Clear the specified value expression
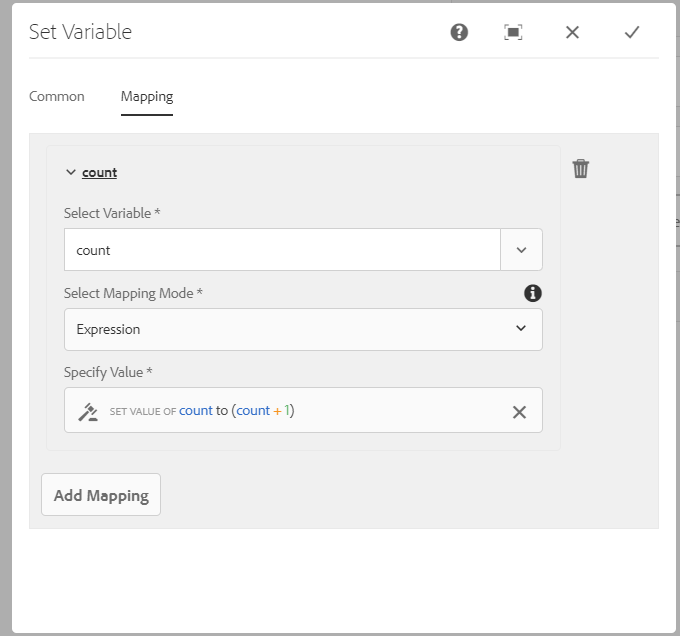This screenshot has height=636, width=680. 519,411
